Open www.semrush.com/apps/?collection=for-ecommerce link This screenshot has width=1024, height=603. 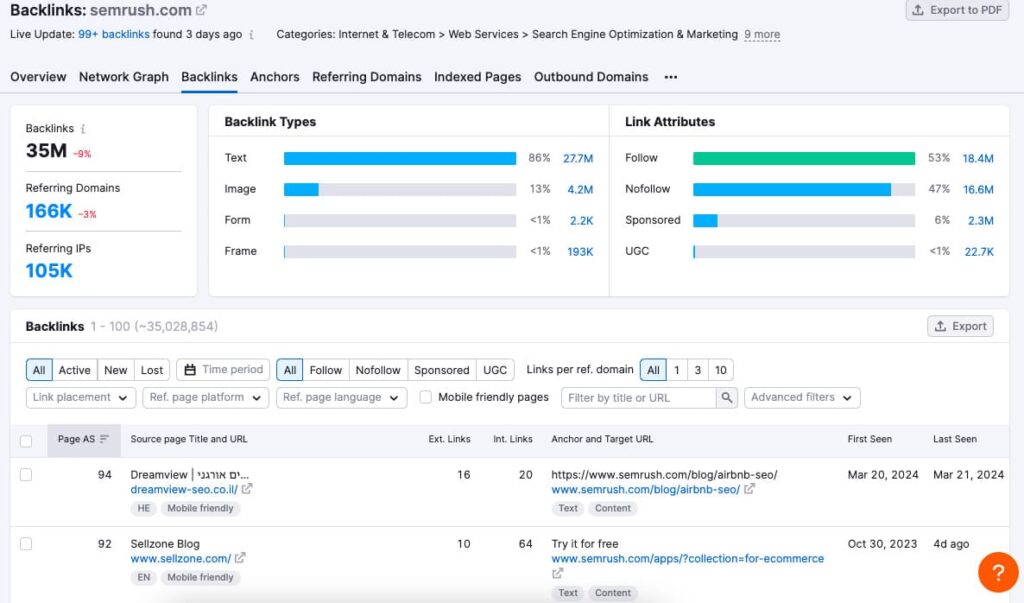click(688, 559)
